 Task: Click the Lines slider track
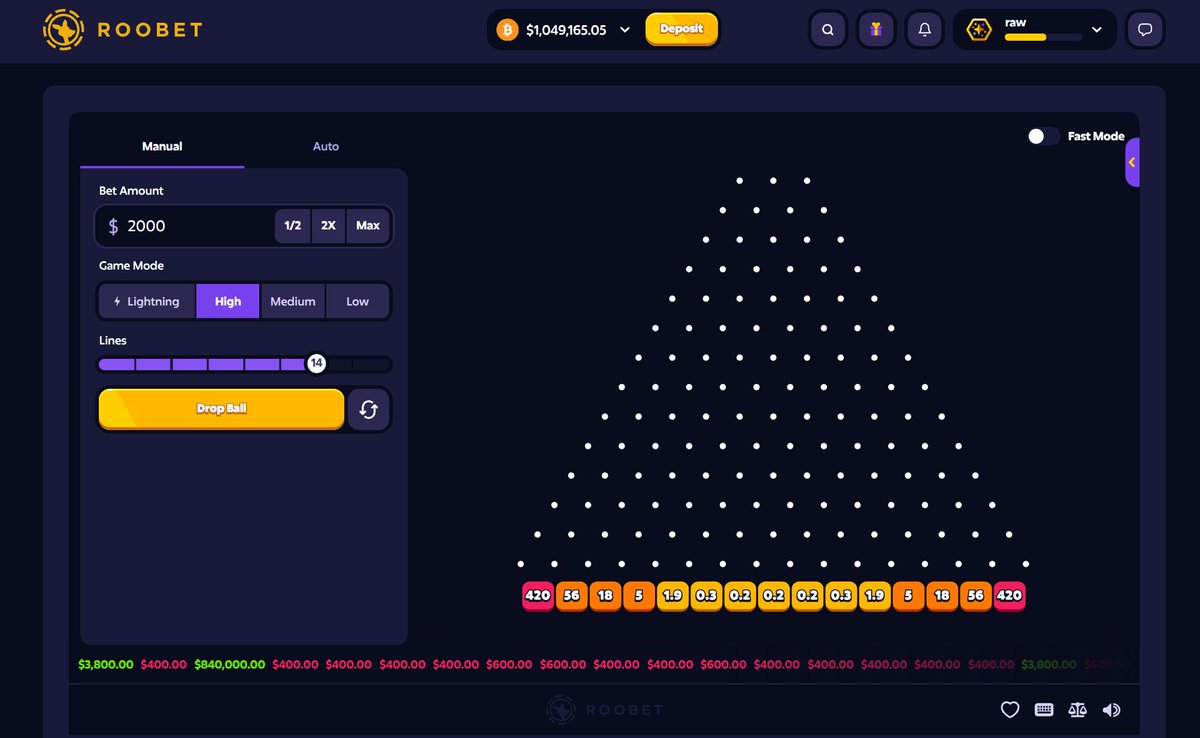tap(245, 364)
